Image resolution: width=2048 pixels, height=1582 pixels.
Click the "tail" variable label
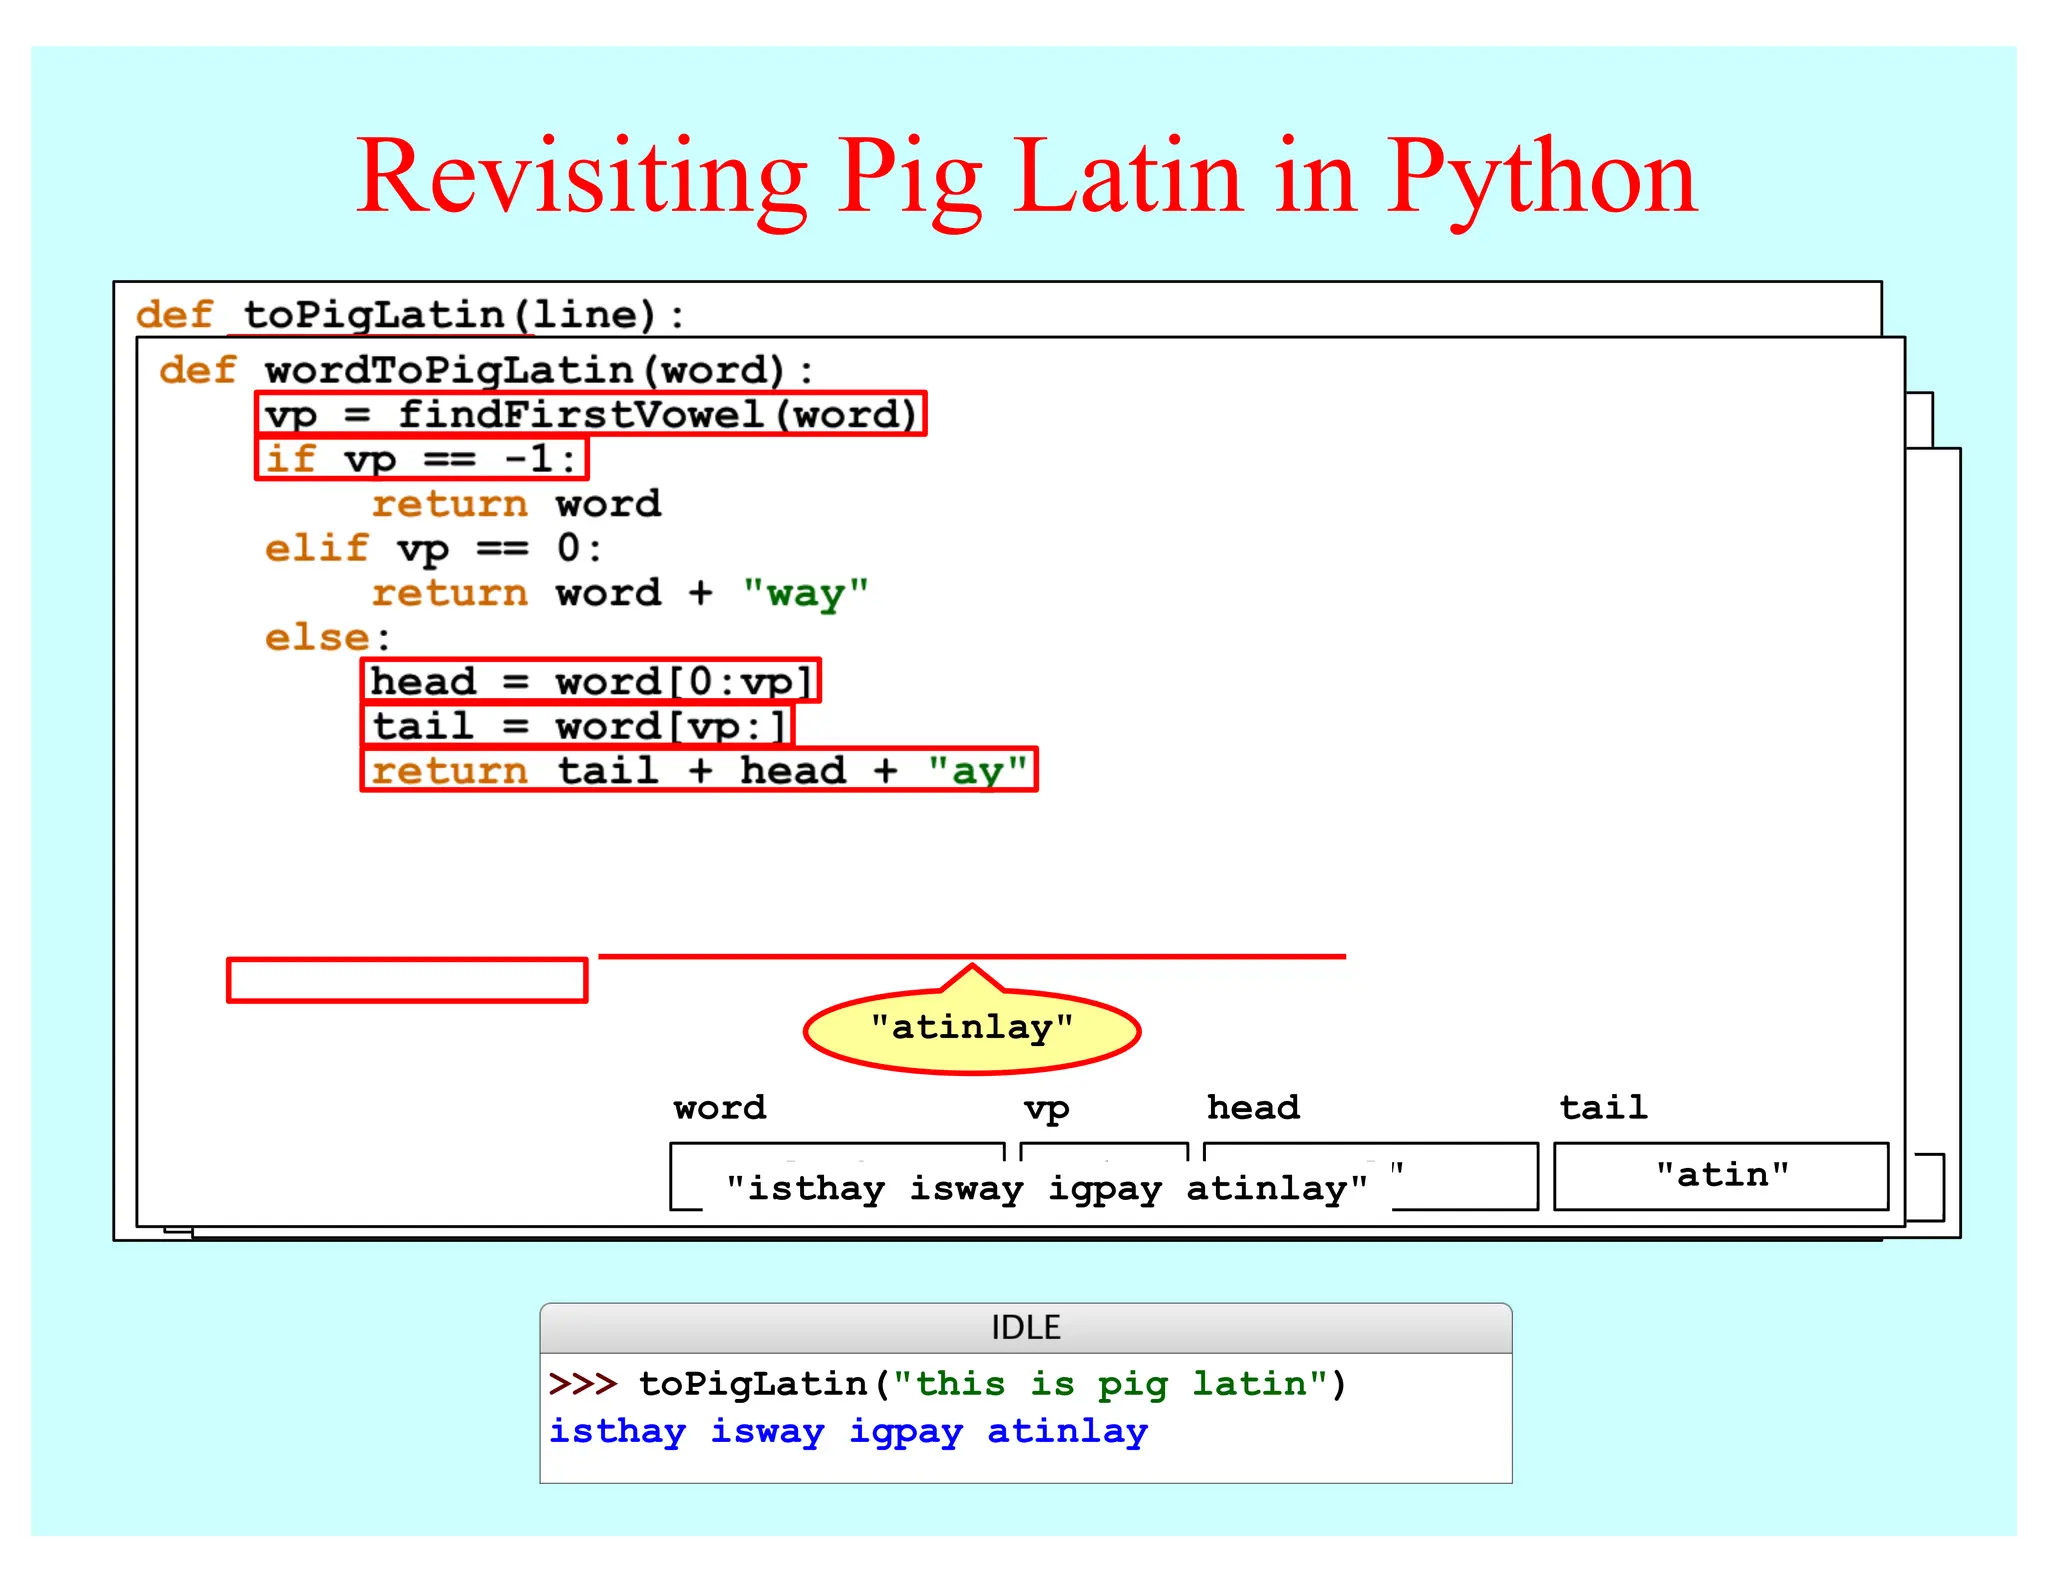tap(1603, 1107)
